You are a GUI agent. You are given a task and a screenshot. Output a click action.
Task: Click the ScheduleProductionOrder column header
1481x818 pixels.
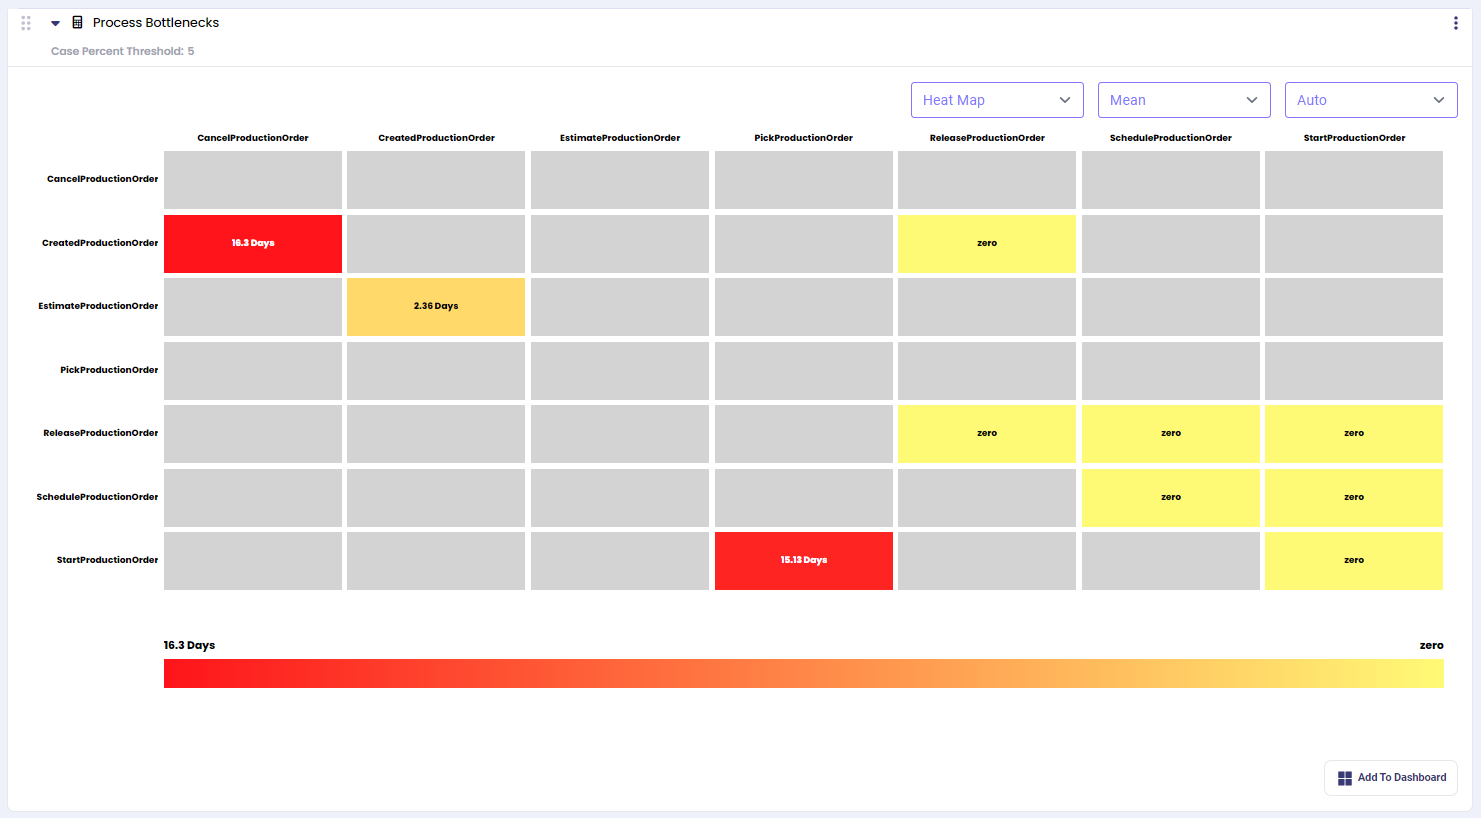tap(1171, 138)
